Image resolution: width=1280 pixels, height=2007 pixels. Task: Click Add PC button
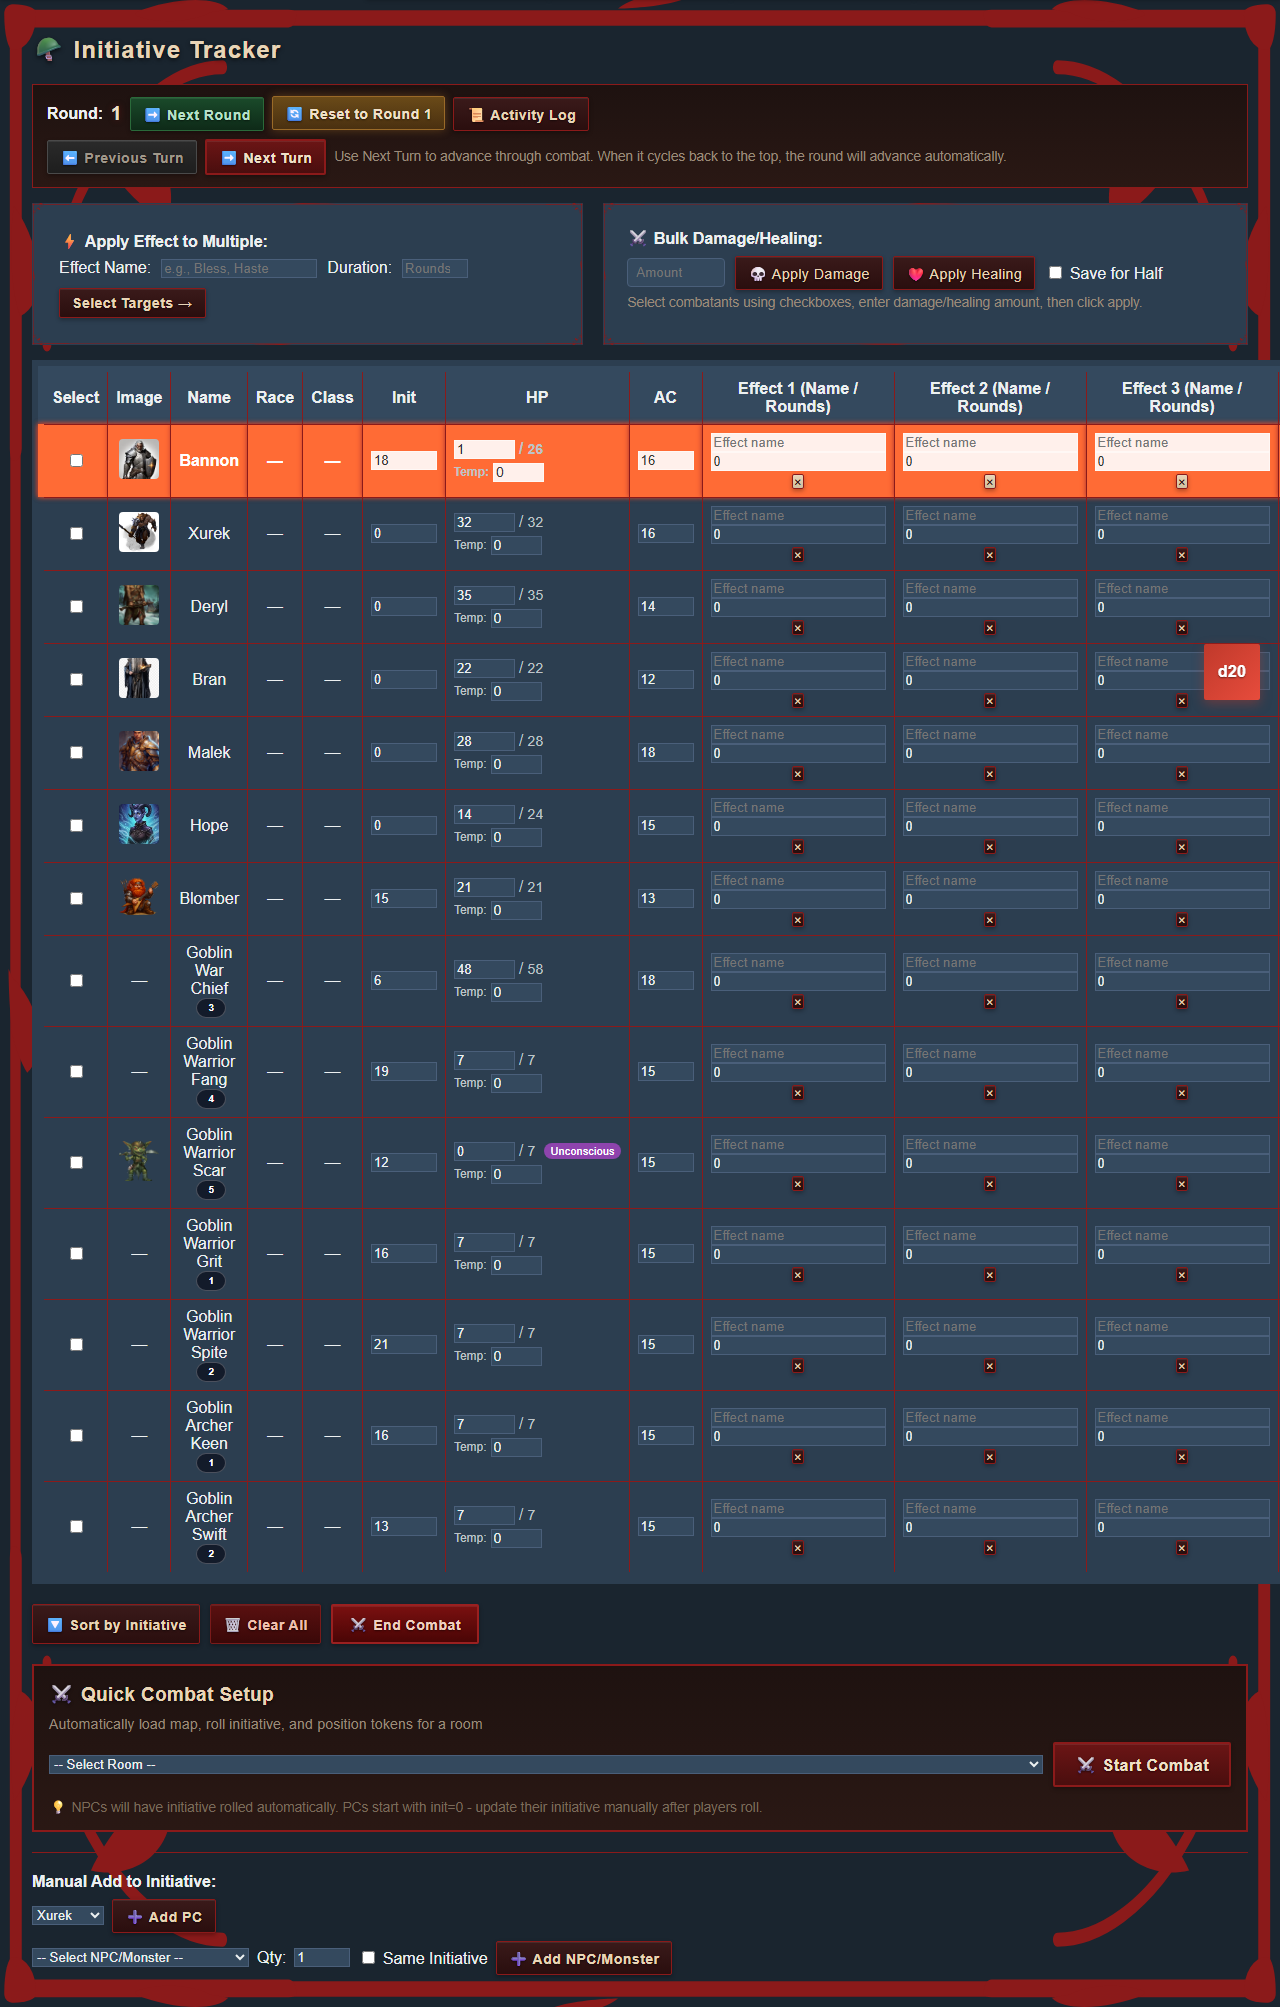(x=164, y=1917)
